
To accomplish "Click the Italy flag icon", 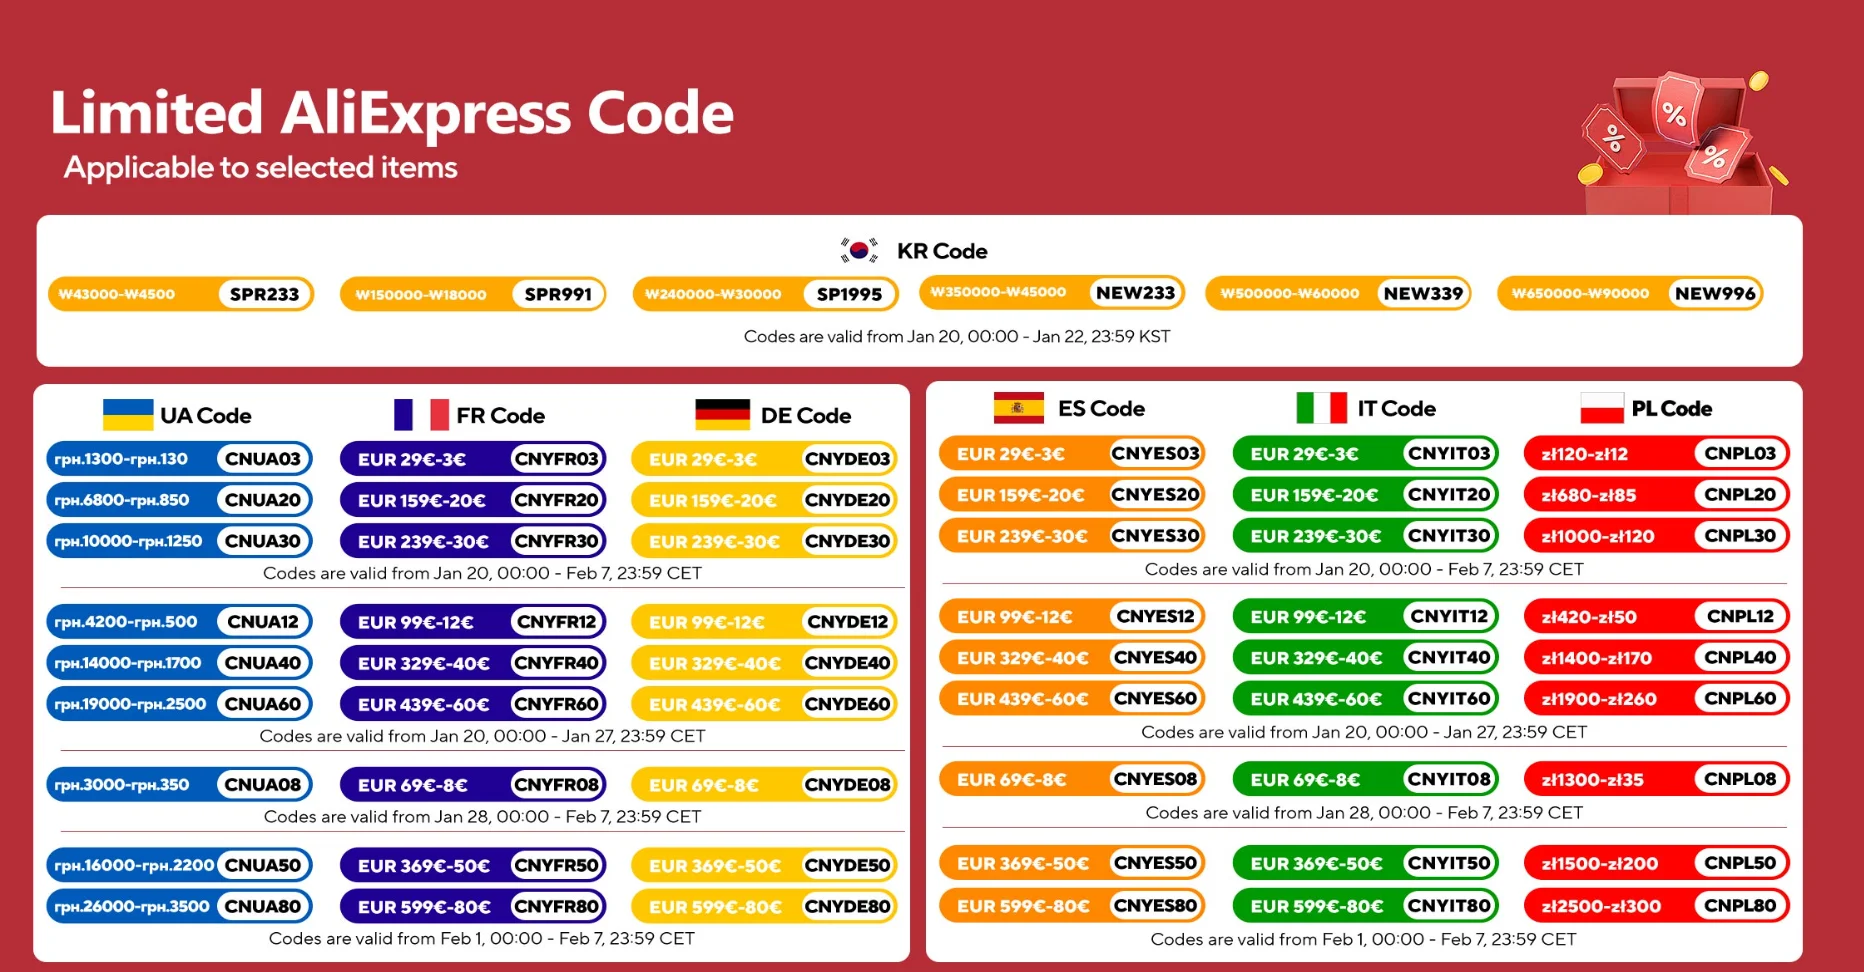I will click(1321, 408).
